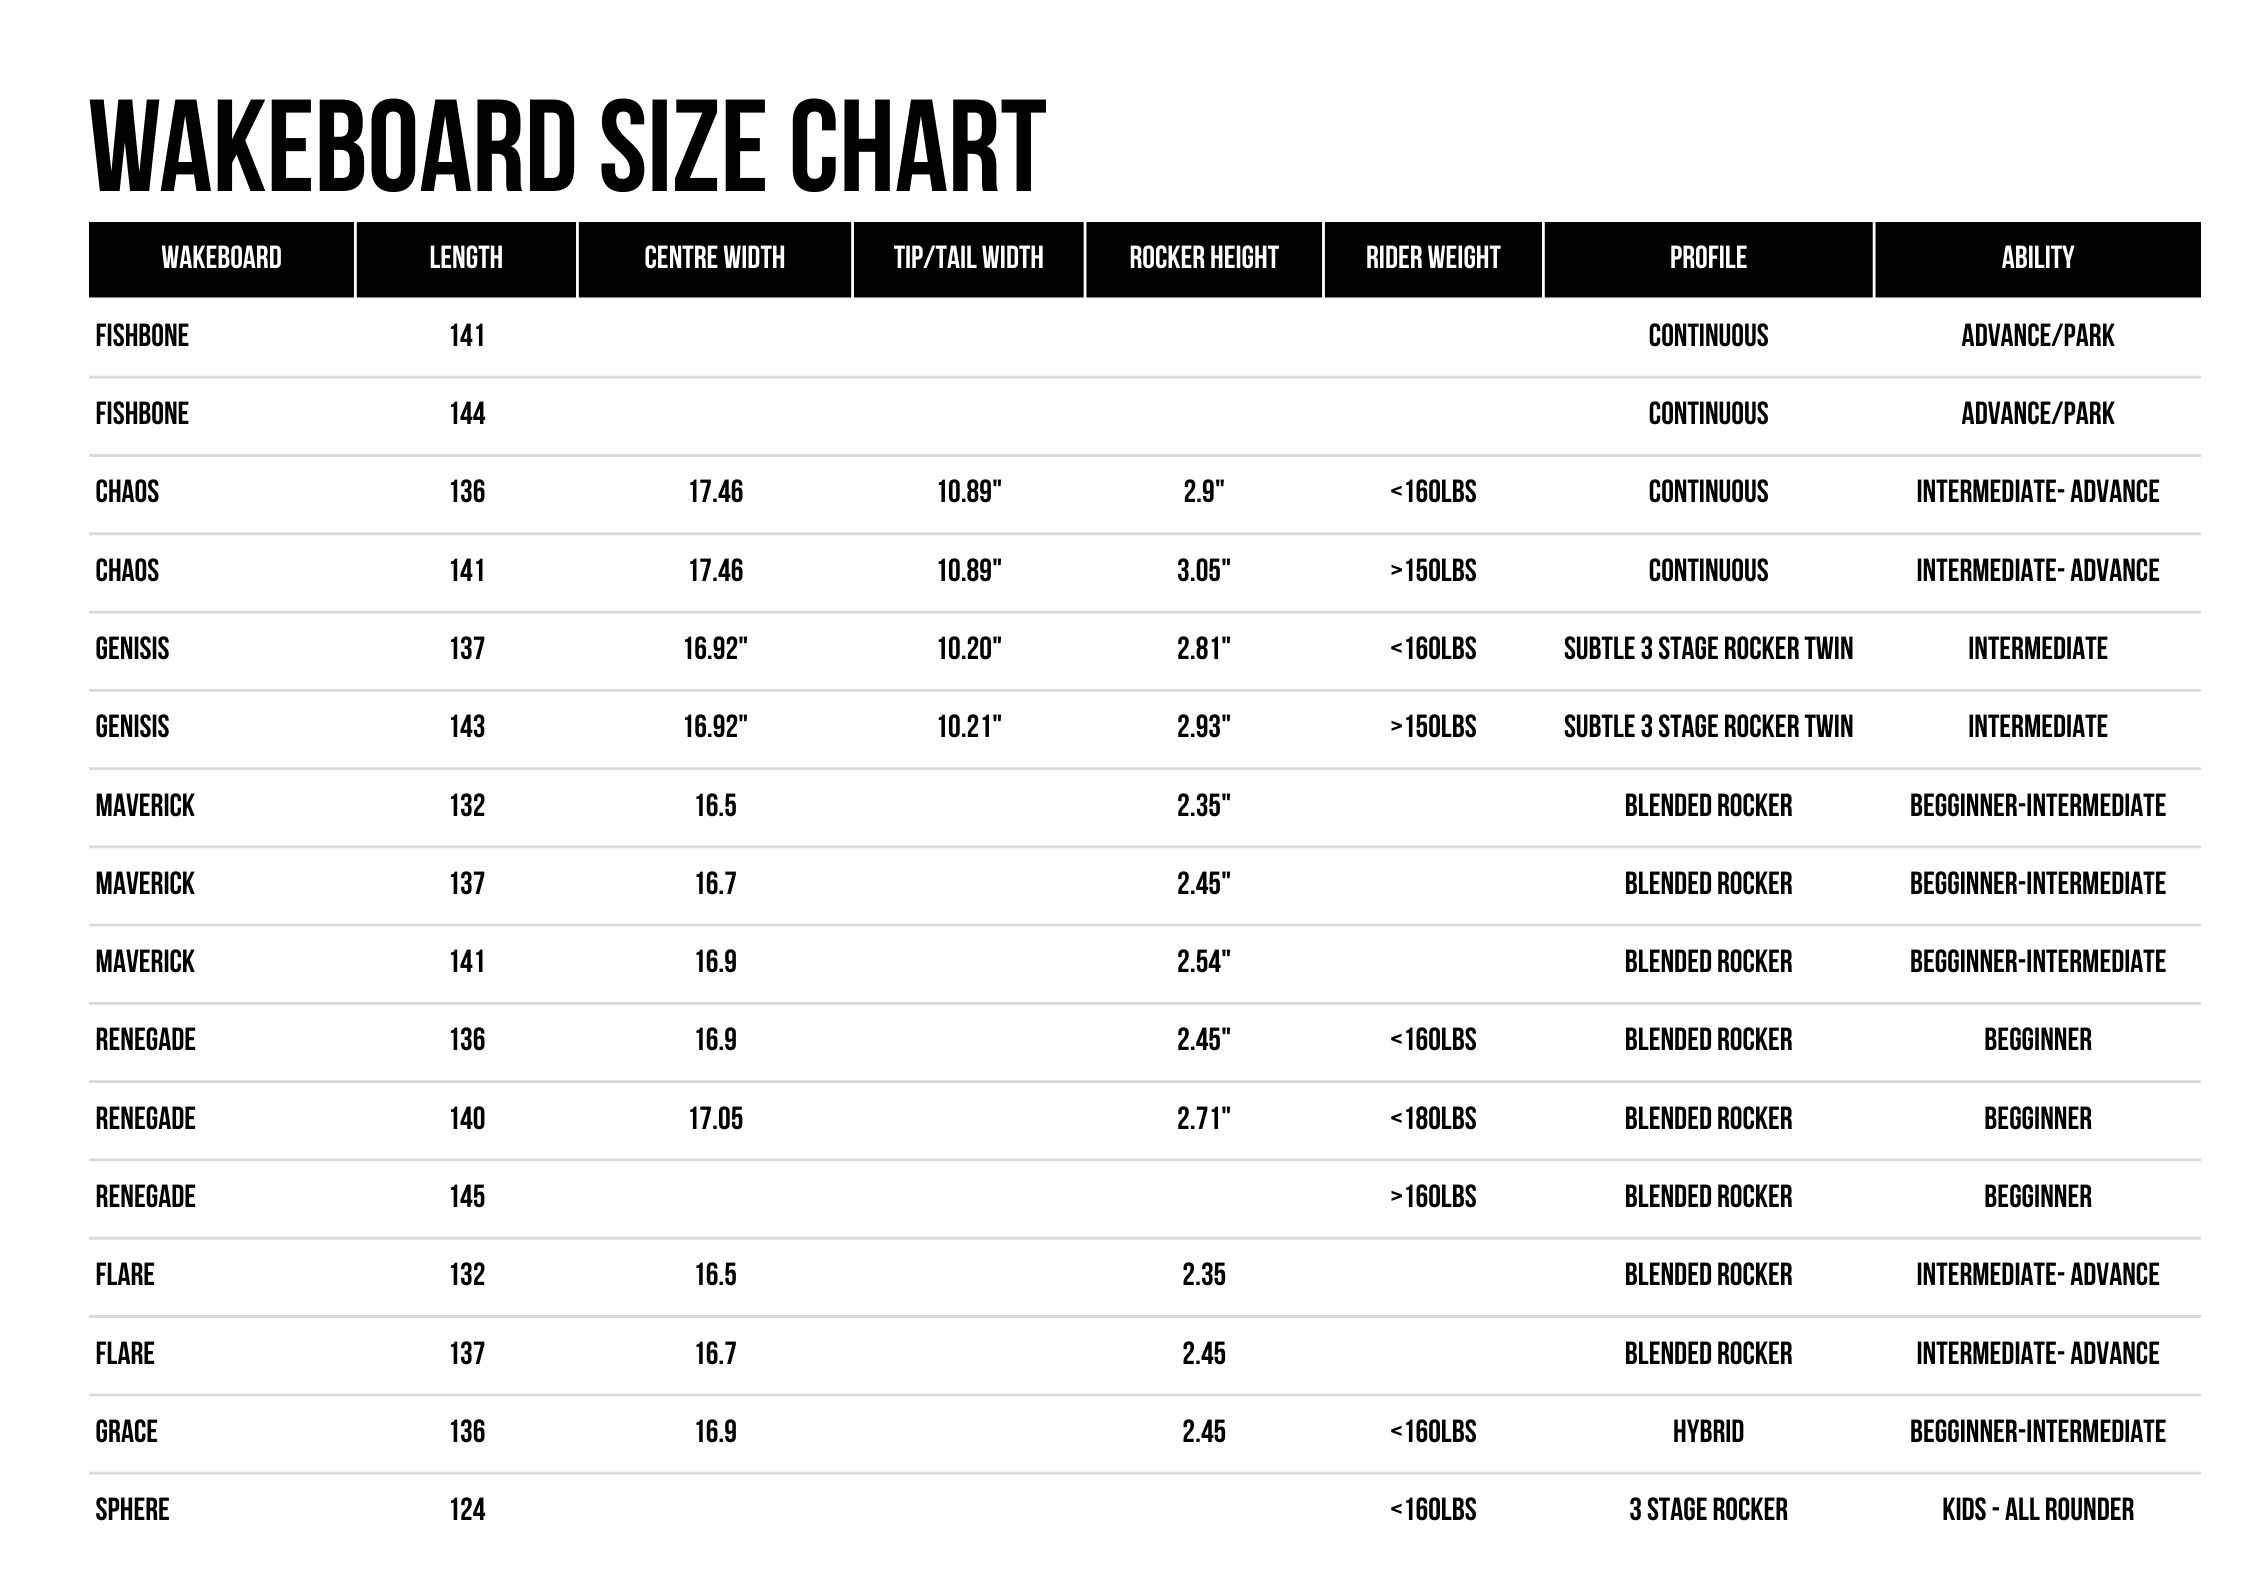Viewport: 2245px width, 1587px height.
Task: Click Subtle 3 Stage Rocker Twin for Genisis 137
Action: click(x=1708, y=648)
